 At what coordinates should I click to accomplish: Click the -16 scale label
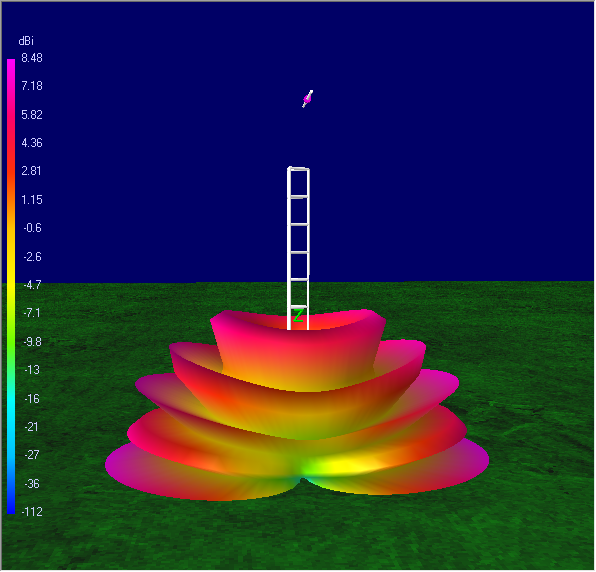click(x=32, y=399)
